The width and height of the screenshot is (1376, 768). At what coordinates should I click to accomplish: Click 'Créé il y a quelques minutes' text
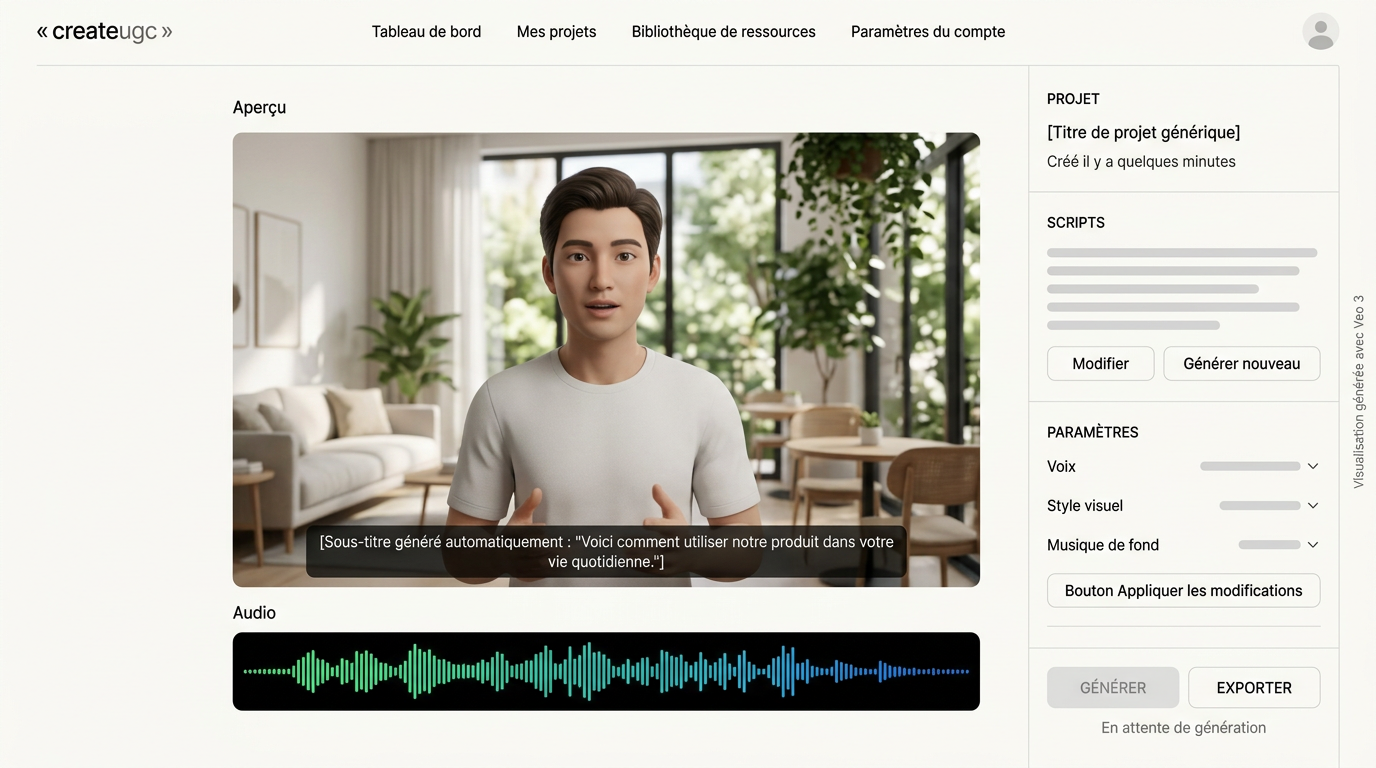[x=1141, y=161]
